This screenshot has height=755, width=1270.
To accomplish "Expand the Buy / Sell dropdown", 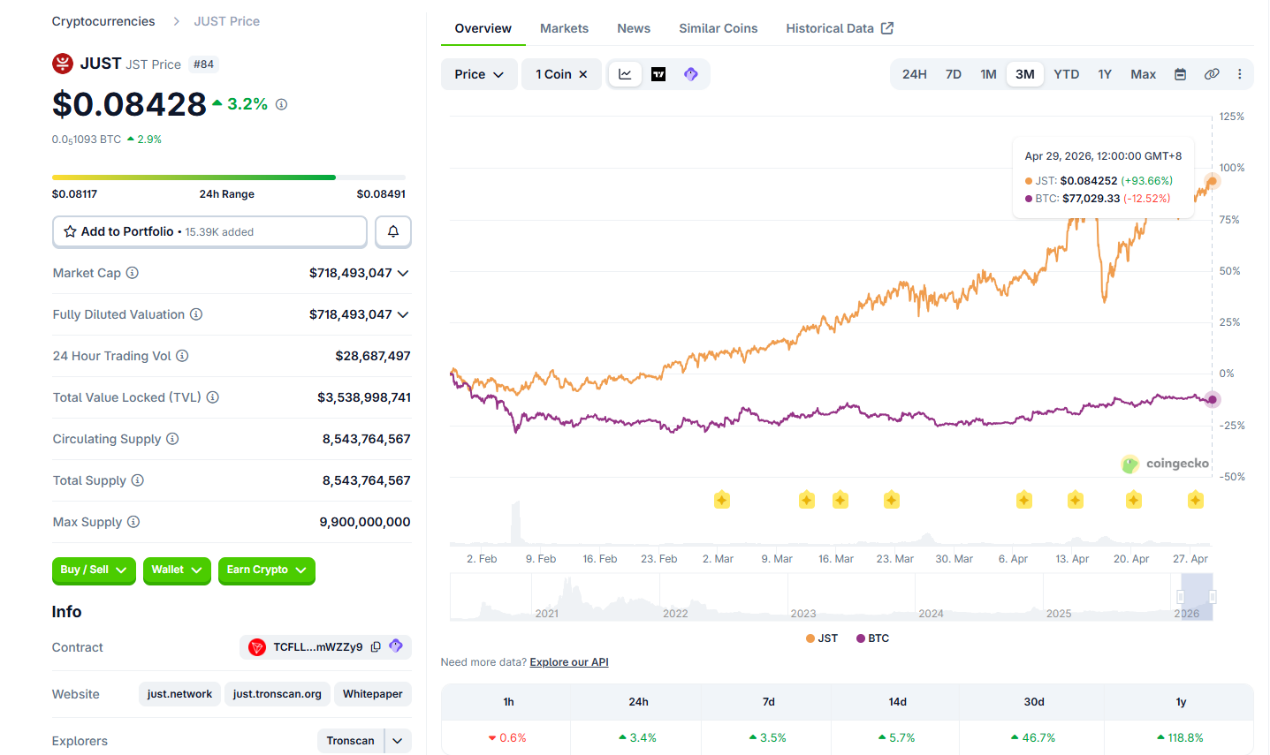I will [x=93, y=570].
